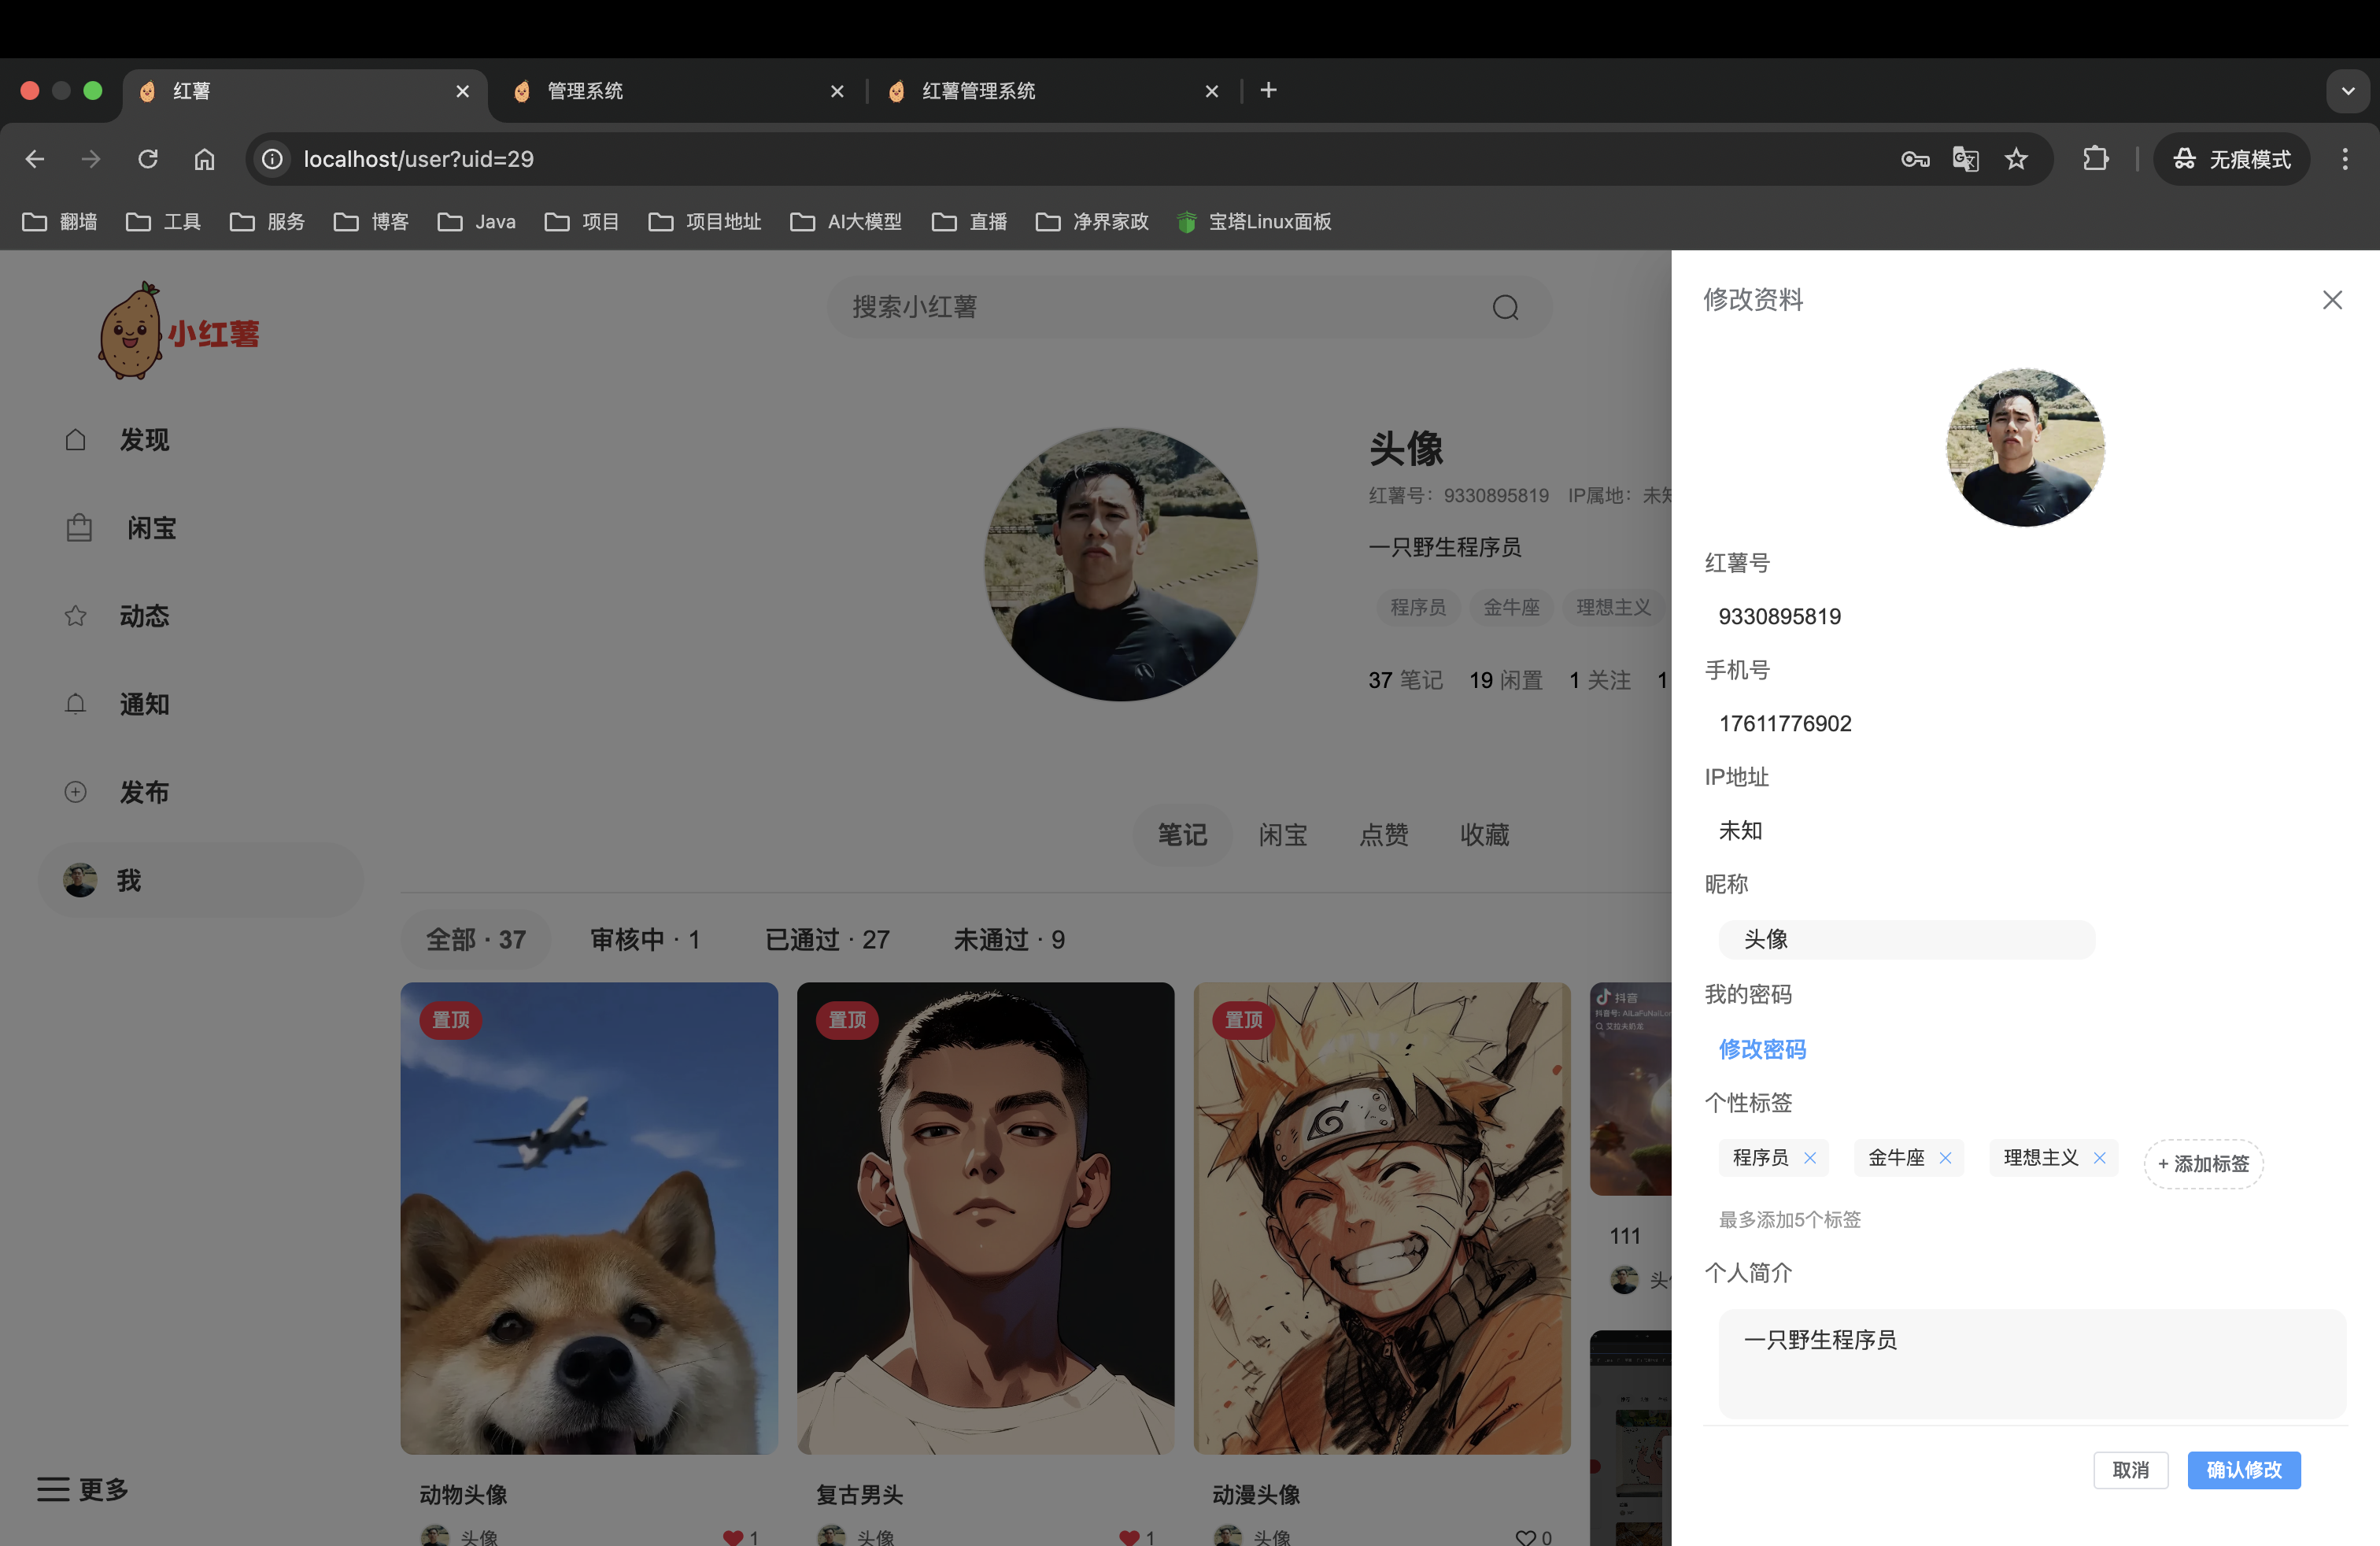2380x1546 pixels.
Task: Click the Google Translate icon in address bar
Action: (1965, 159)
